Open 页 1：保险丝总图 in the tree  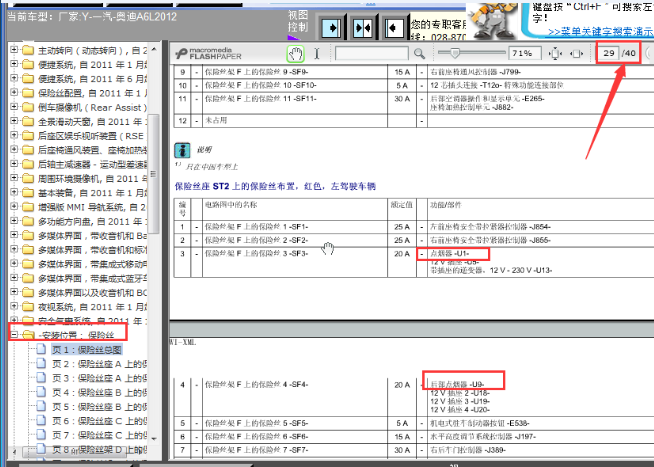(87, 350)
